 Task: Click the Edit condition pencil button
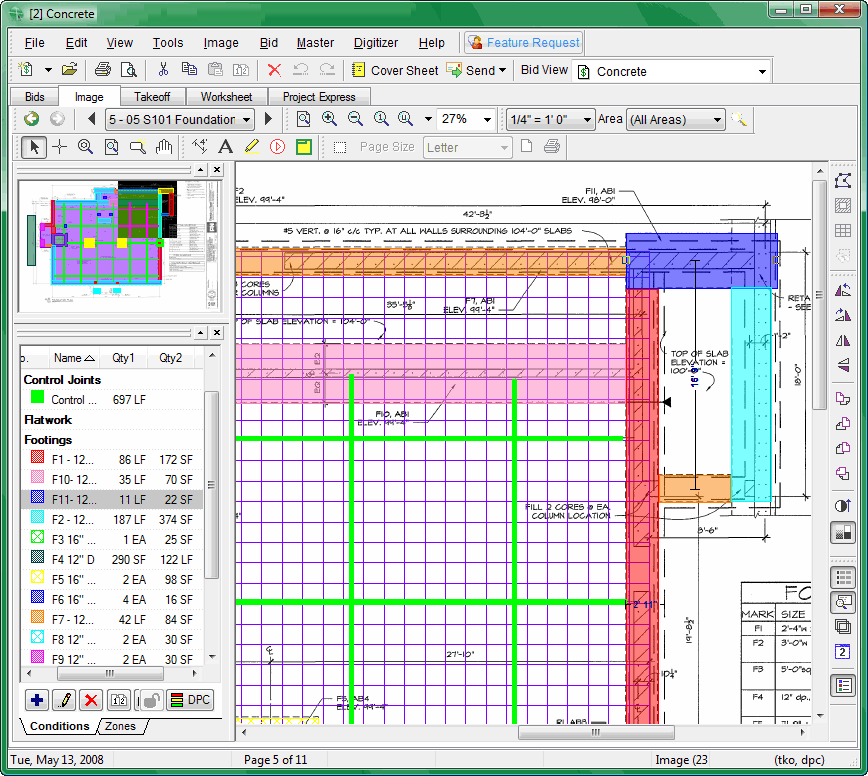coord(64,700)
